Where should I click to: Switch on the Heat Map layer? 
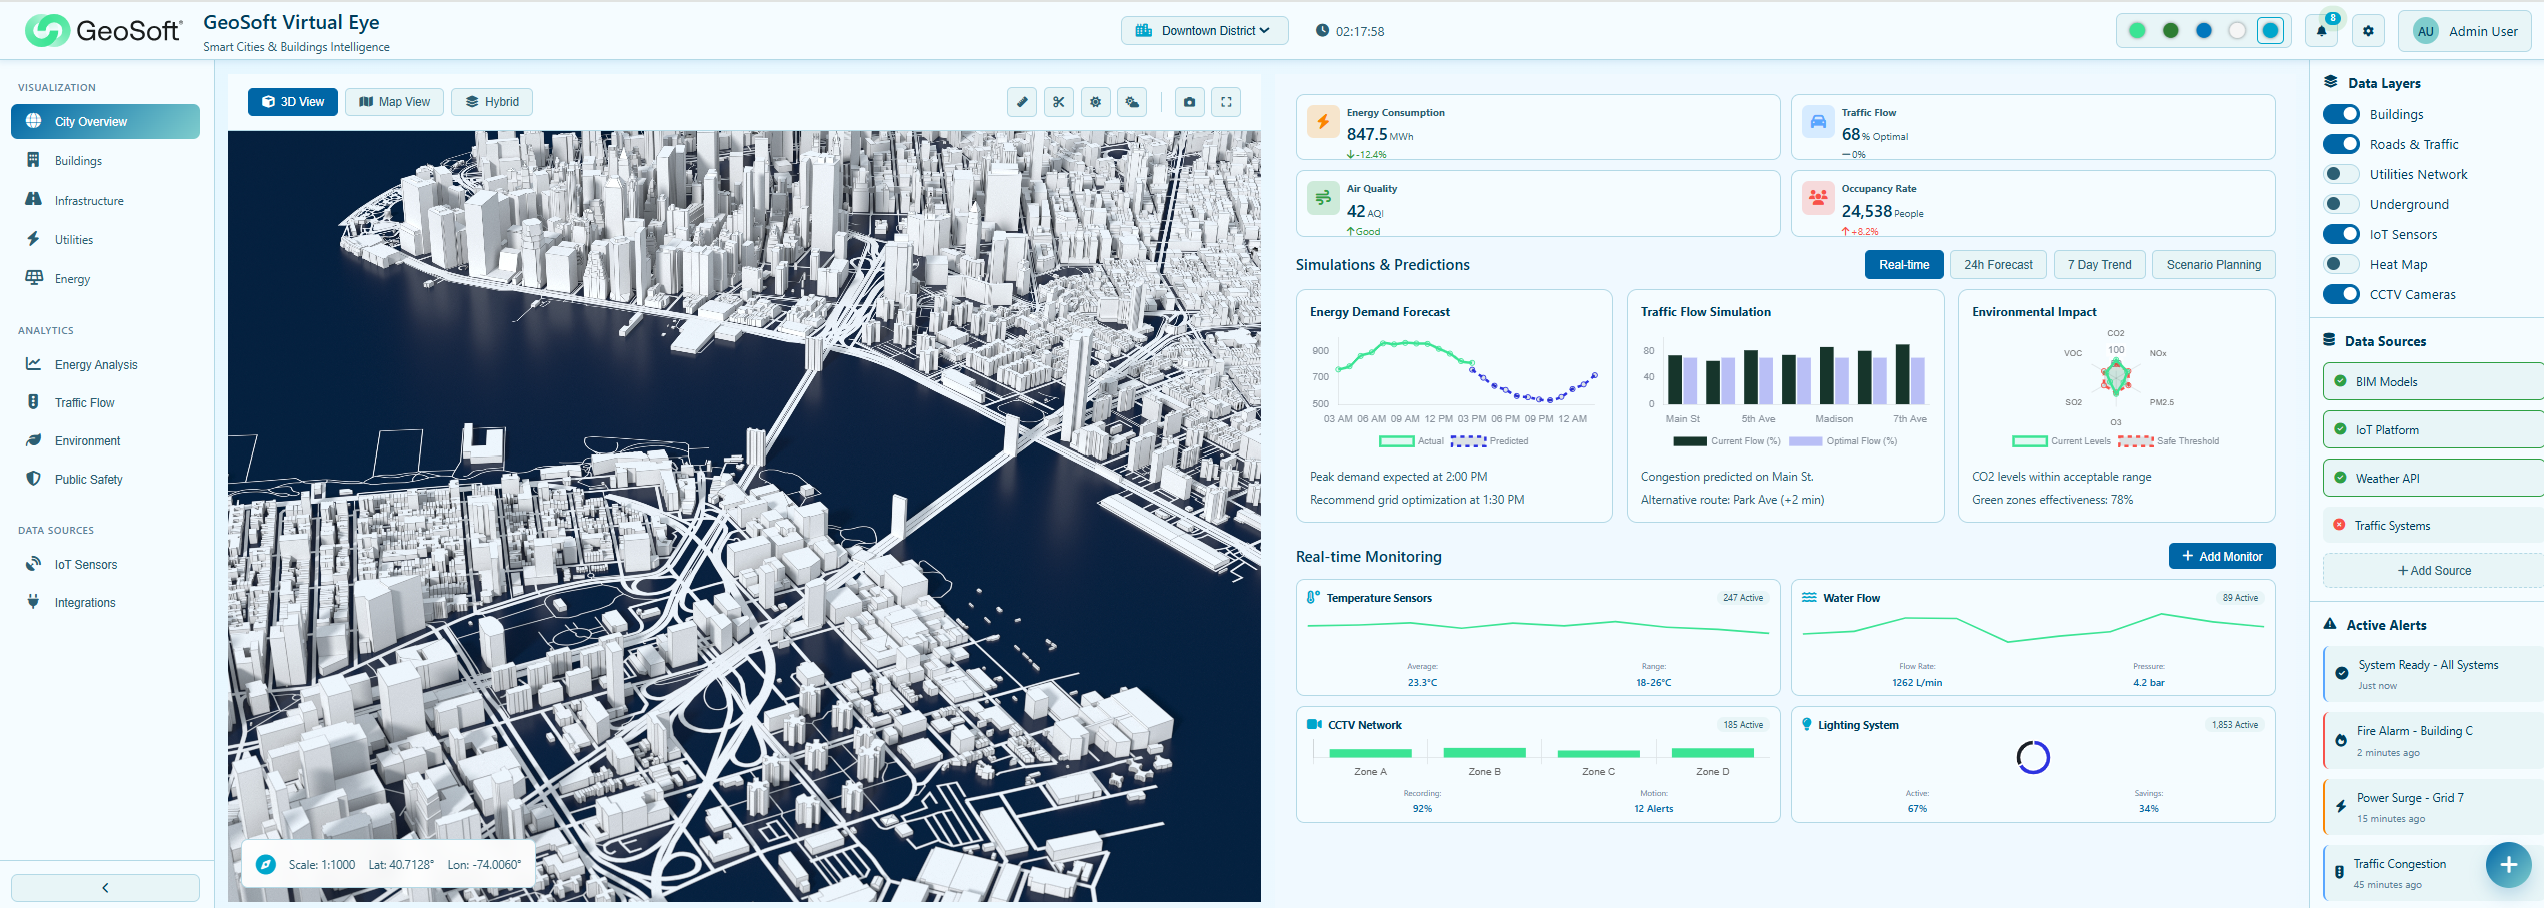click(x=2341, y=264)
